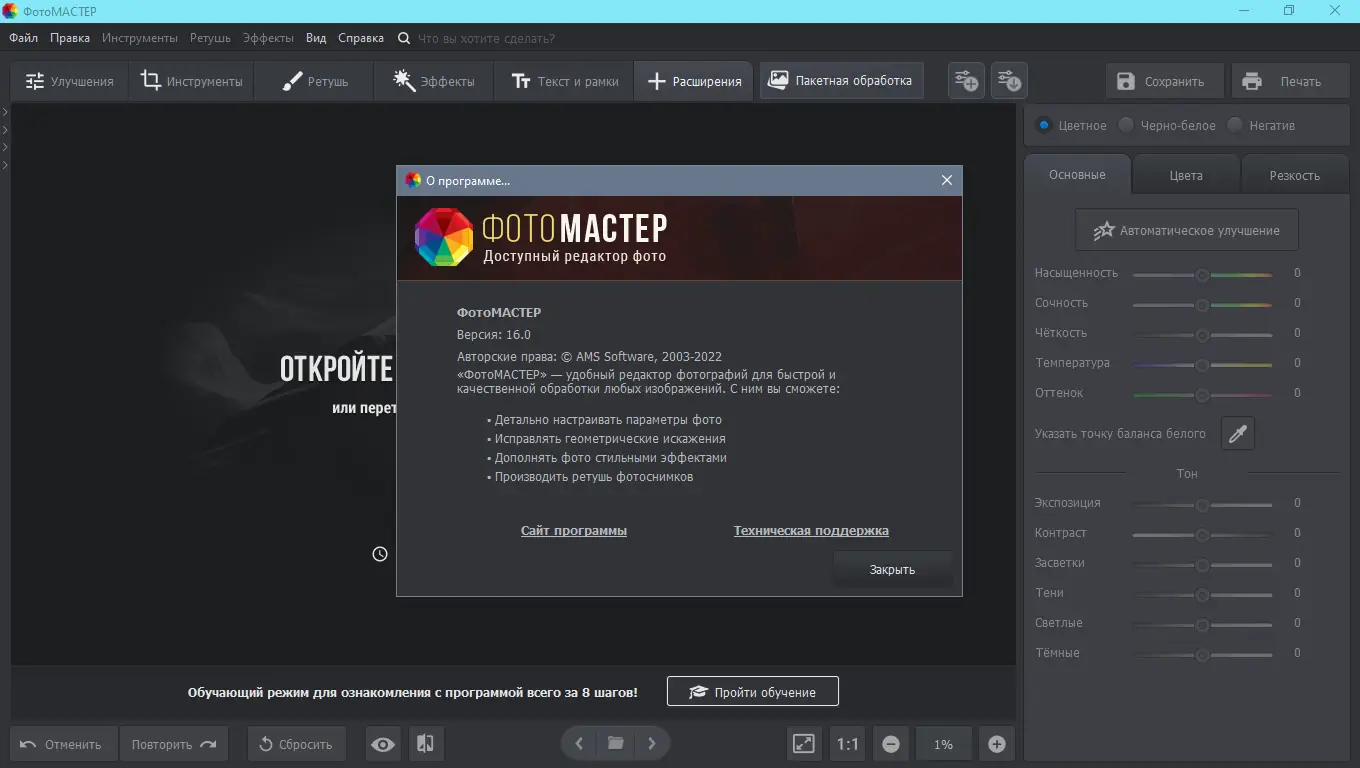1360x768 pixels.
Task: Open the Вид menu
Action: pos(316,38)
